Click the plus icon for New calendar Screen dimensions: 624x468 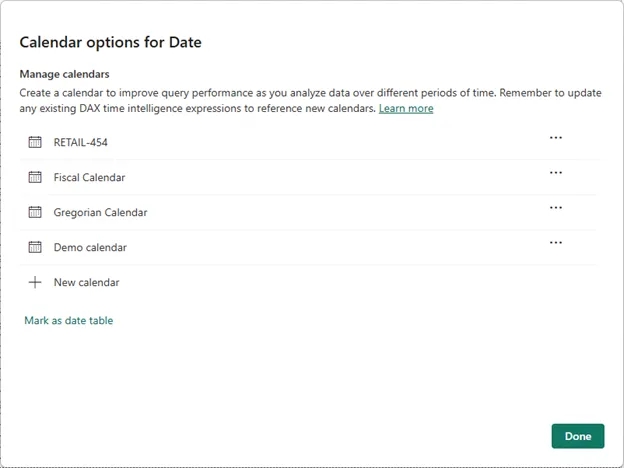point(35,282)
